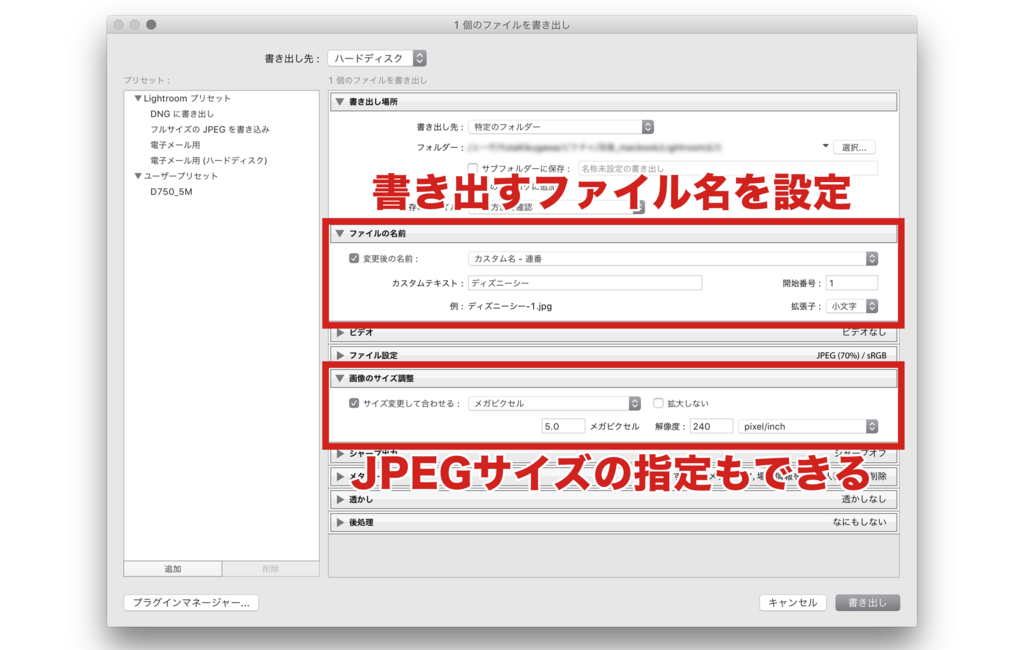Click the キャンセル button
1024x650 pixels.
tap(793, 602)
